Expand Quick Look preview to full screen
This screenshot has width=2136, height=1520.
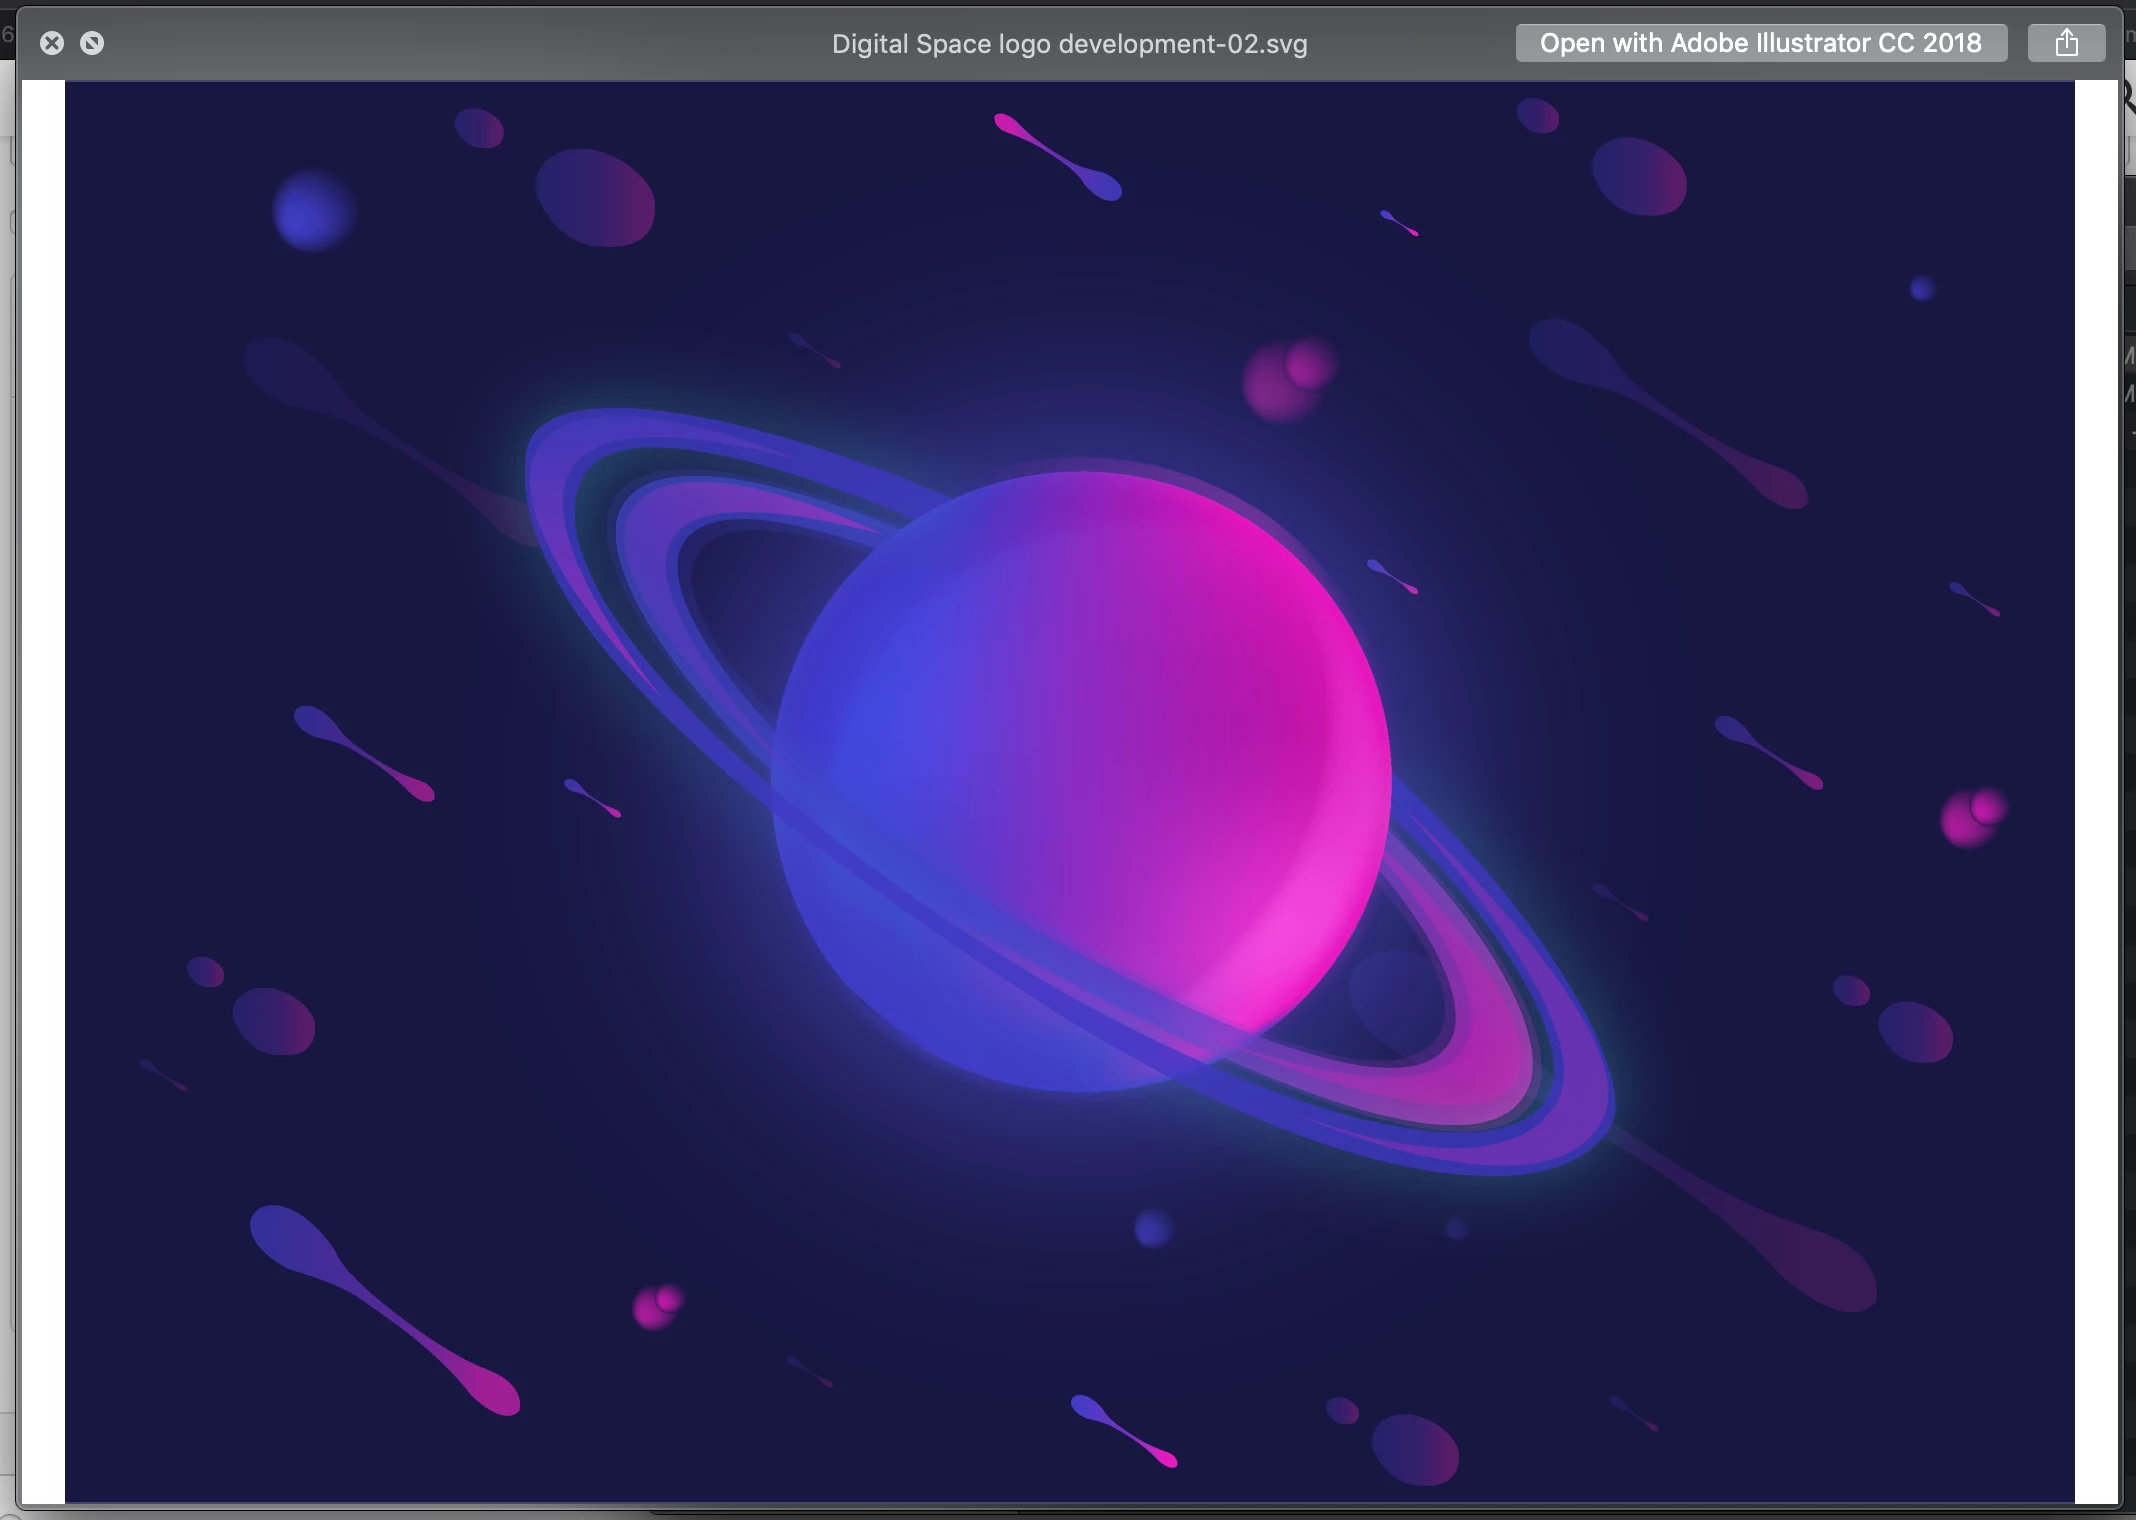point(92,43)
